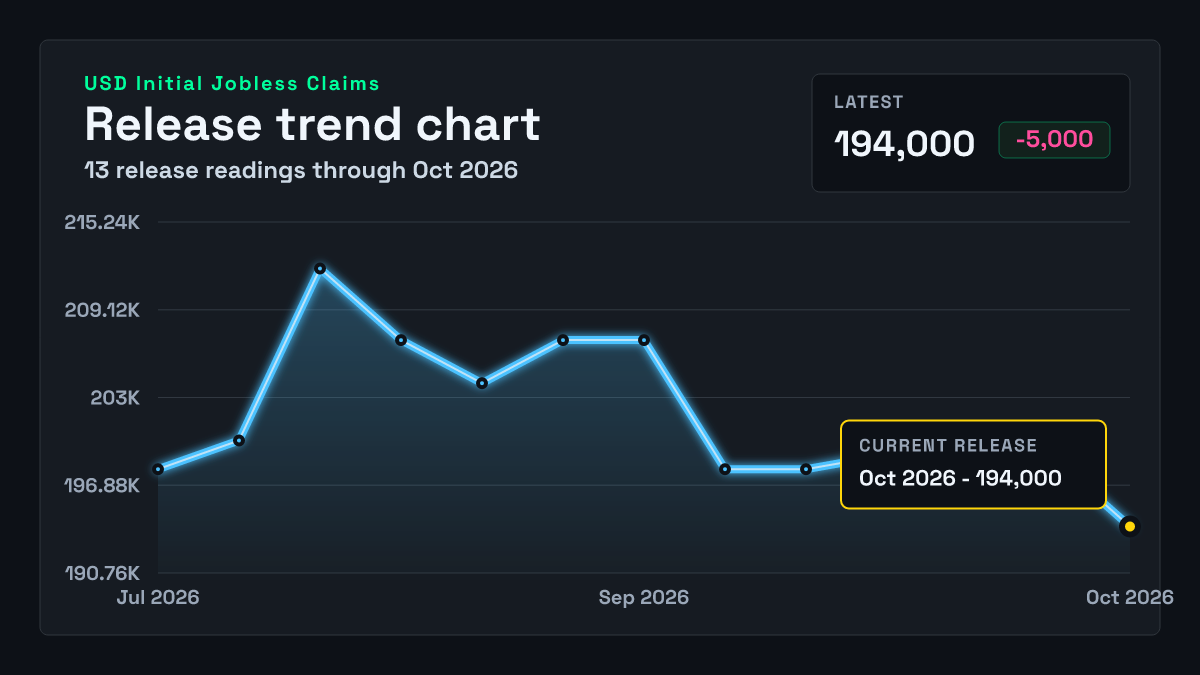The width and height of the screenshot is (1200, 675).
Task: Click the Release trend chart title
Action: pyautogui.click(x=312, y=124)
